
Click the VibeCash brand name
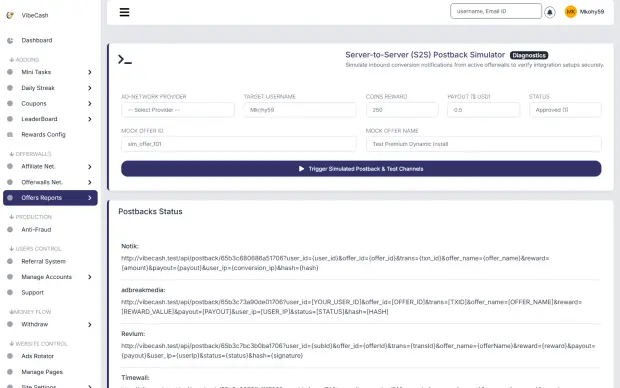click(x=35, y=15)
